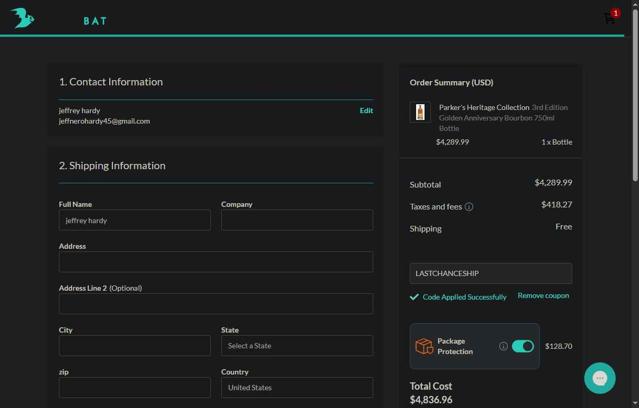The height and width of the screenshot is (408, 639).
Task: Click the Package Protection info icon
Action: tap(503, 346)
